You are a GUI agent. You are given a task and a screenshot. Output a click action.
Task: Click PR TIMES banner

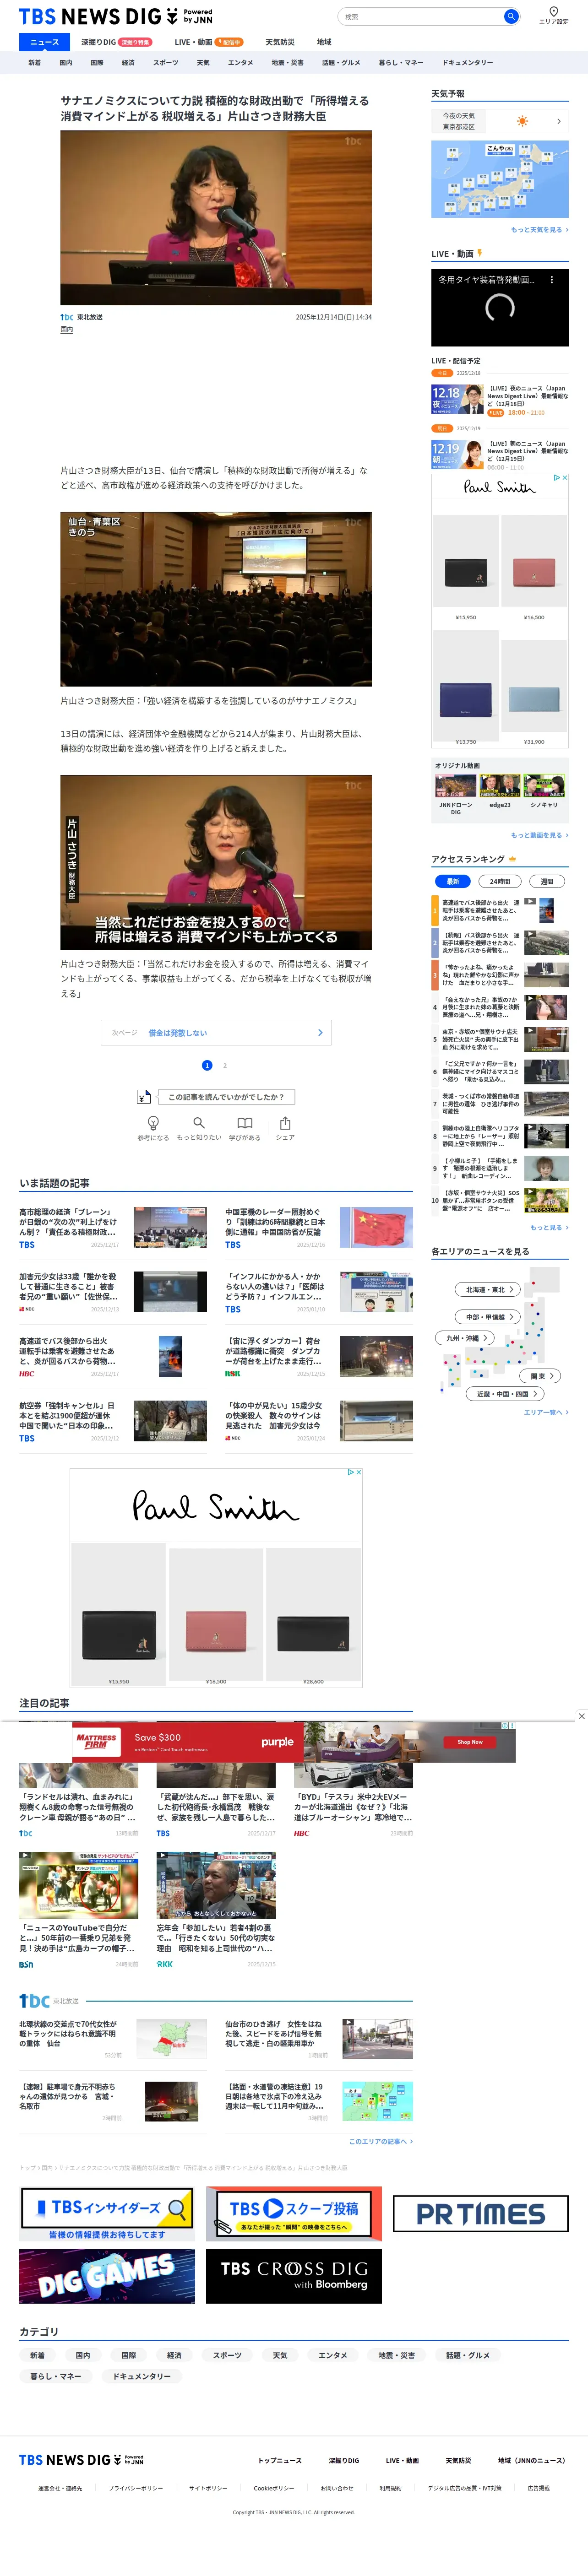(x=480, y=2213)
